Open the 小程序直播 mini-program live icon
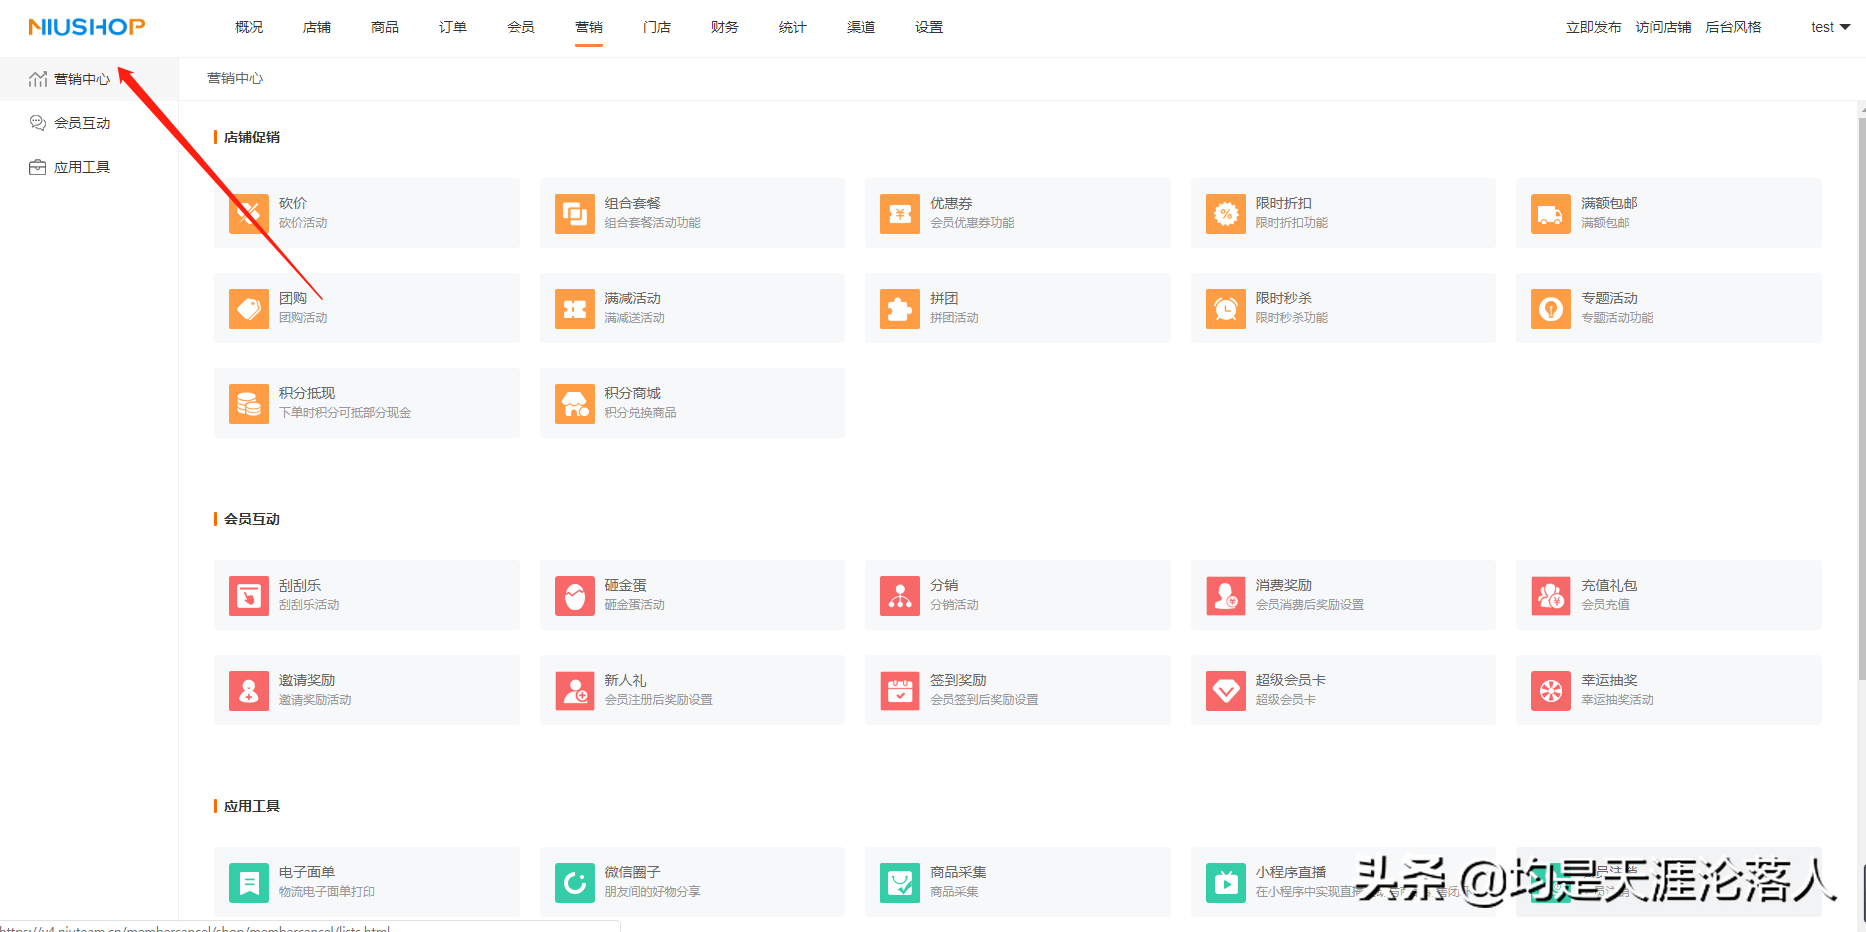The image size is (1866, 932). [x=1225, y=882]
